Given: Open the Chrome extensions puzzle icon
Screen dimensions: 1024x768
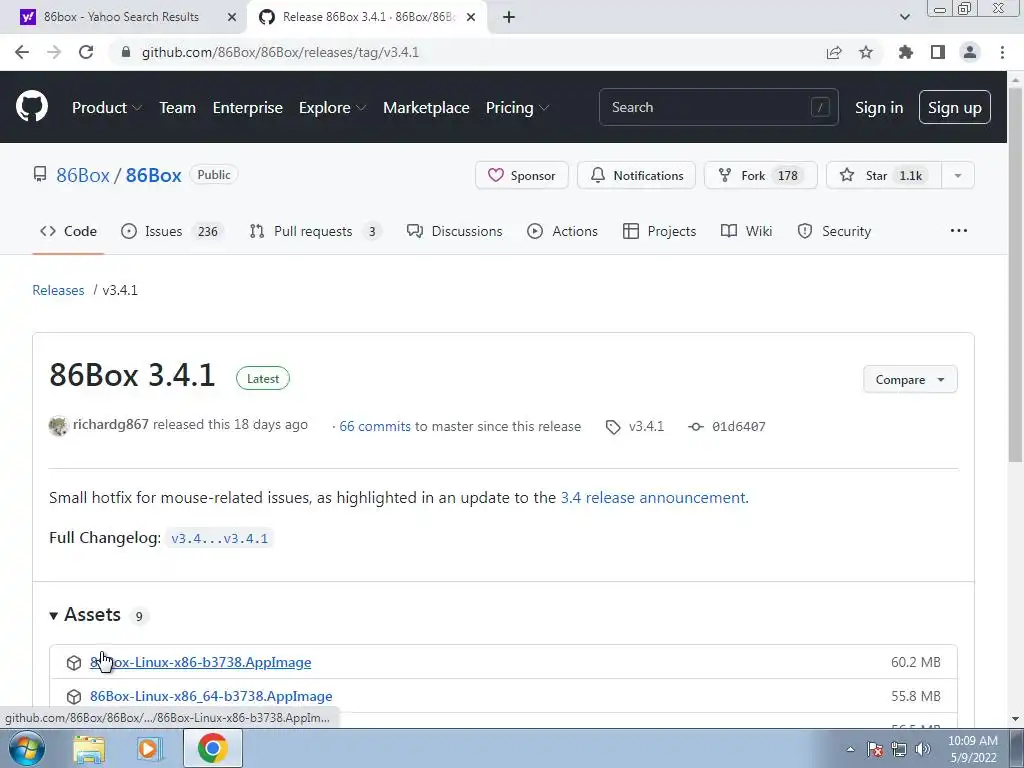Looking at the screenshot, I should pyautogui.click(x=906, y=52).
